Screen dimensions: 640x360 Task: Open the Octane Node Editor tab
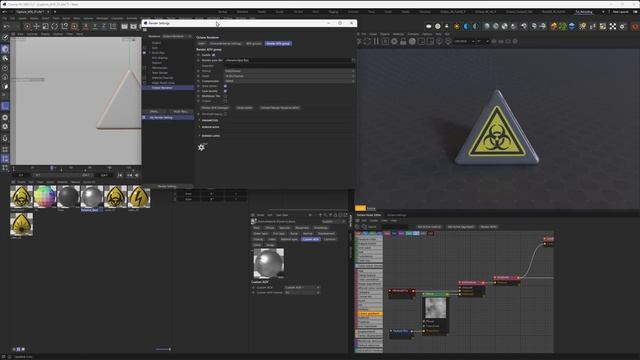click(x=369, y=215)
